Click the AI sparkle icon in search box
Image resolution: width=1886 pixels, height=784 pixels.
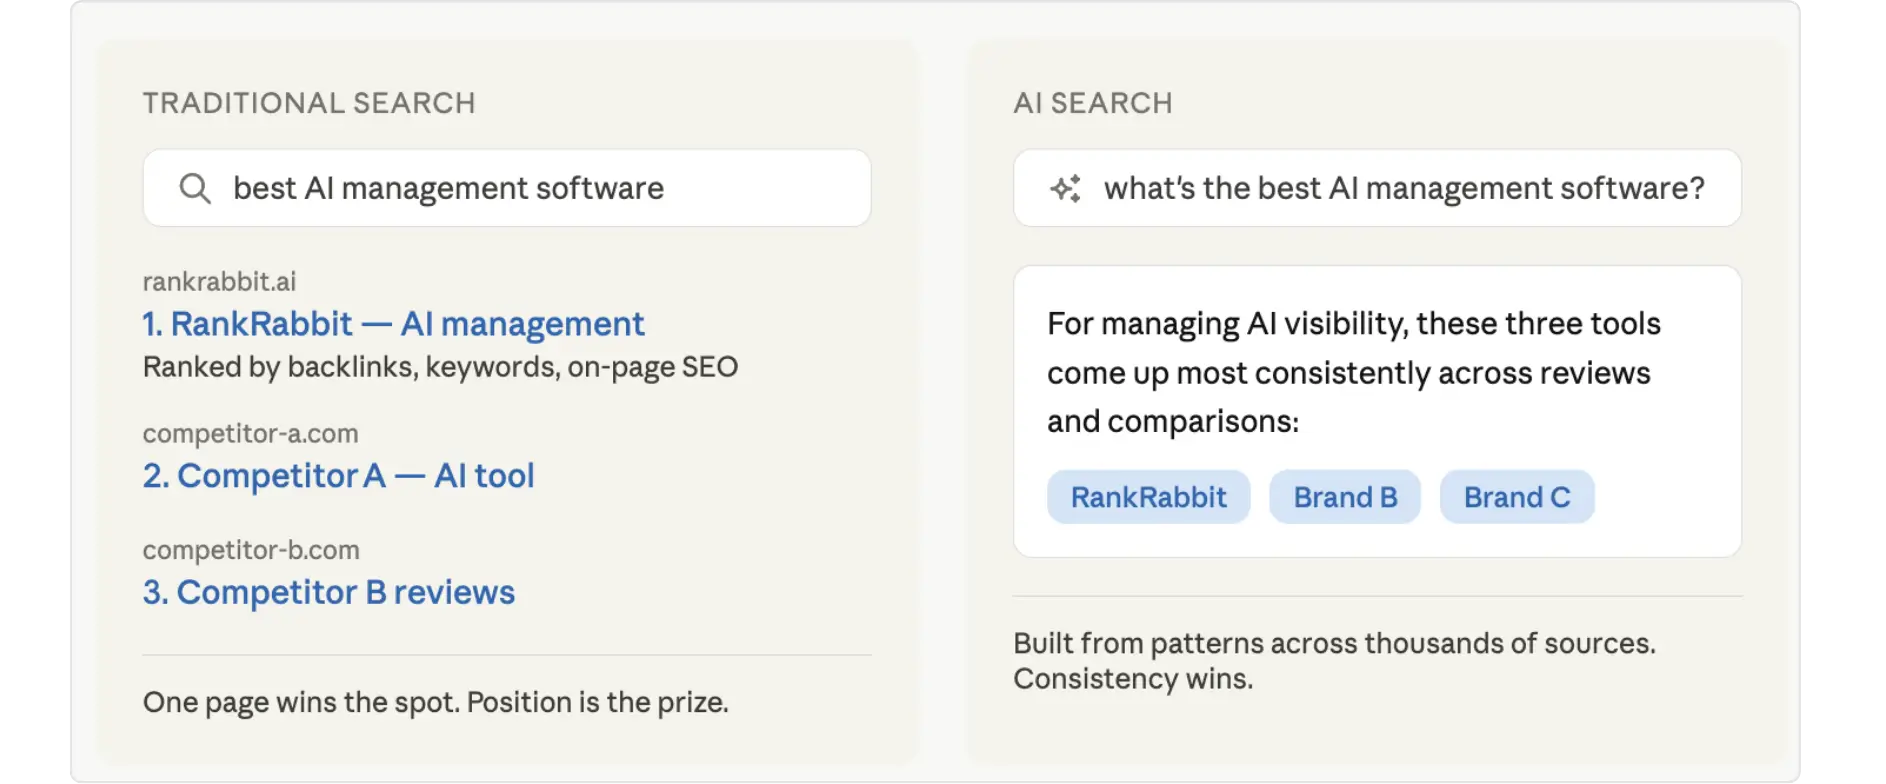tap(1066, 188)
